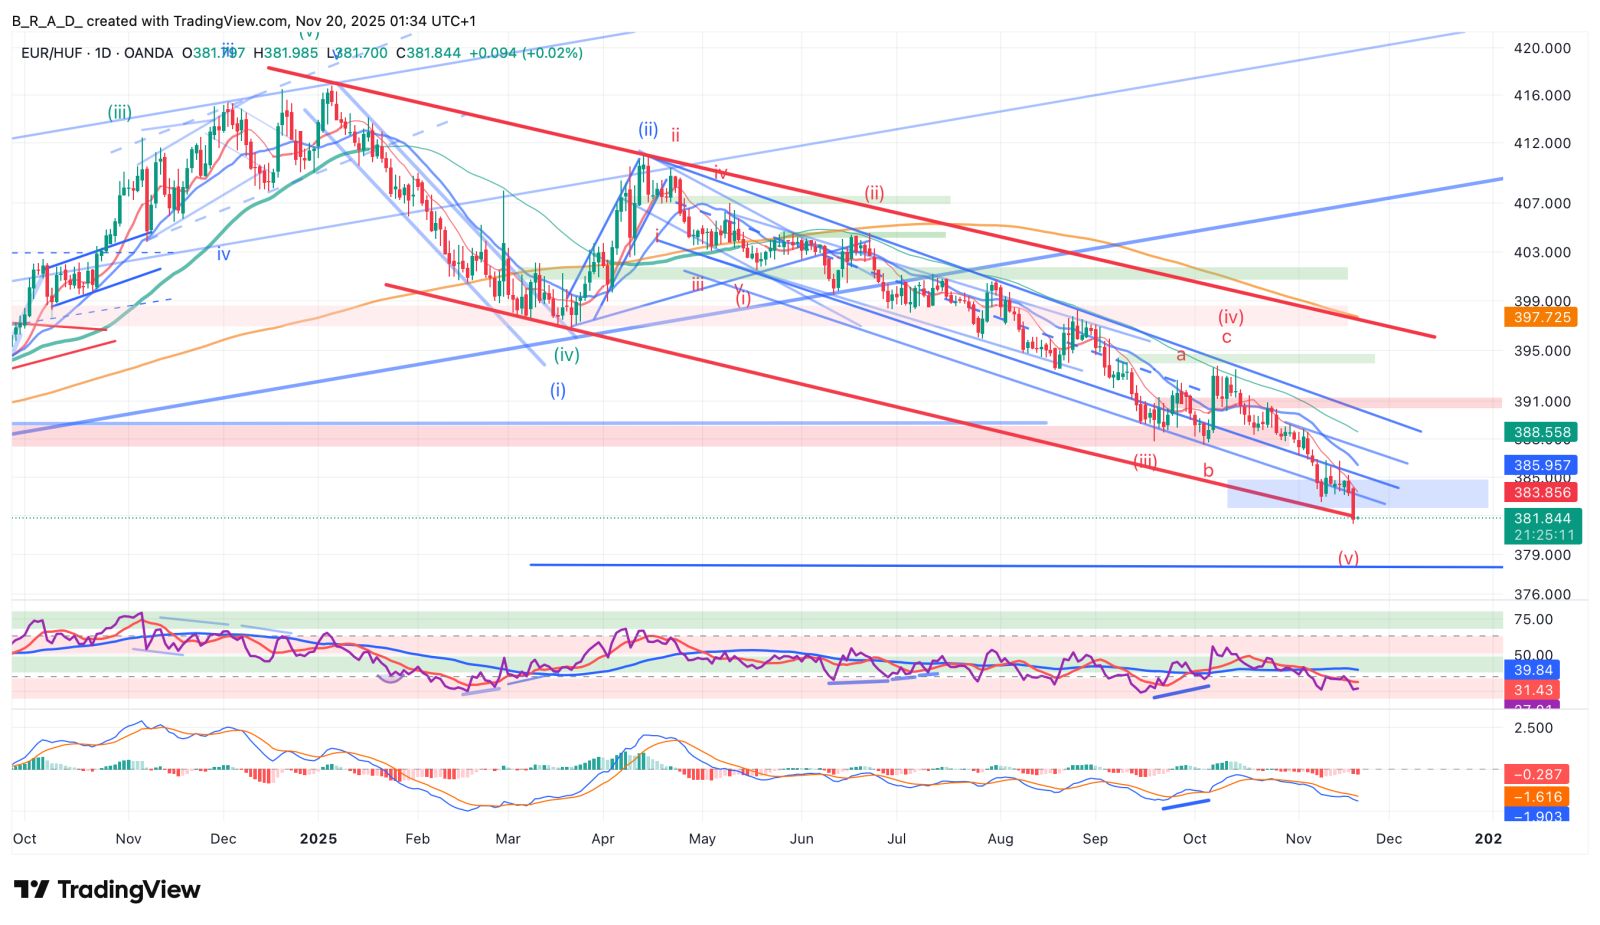Click the blue (ii) label at April peak

648,129
